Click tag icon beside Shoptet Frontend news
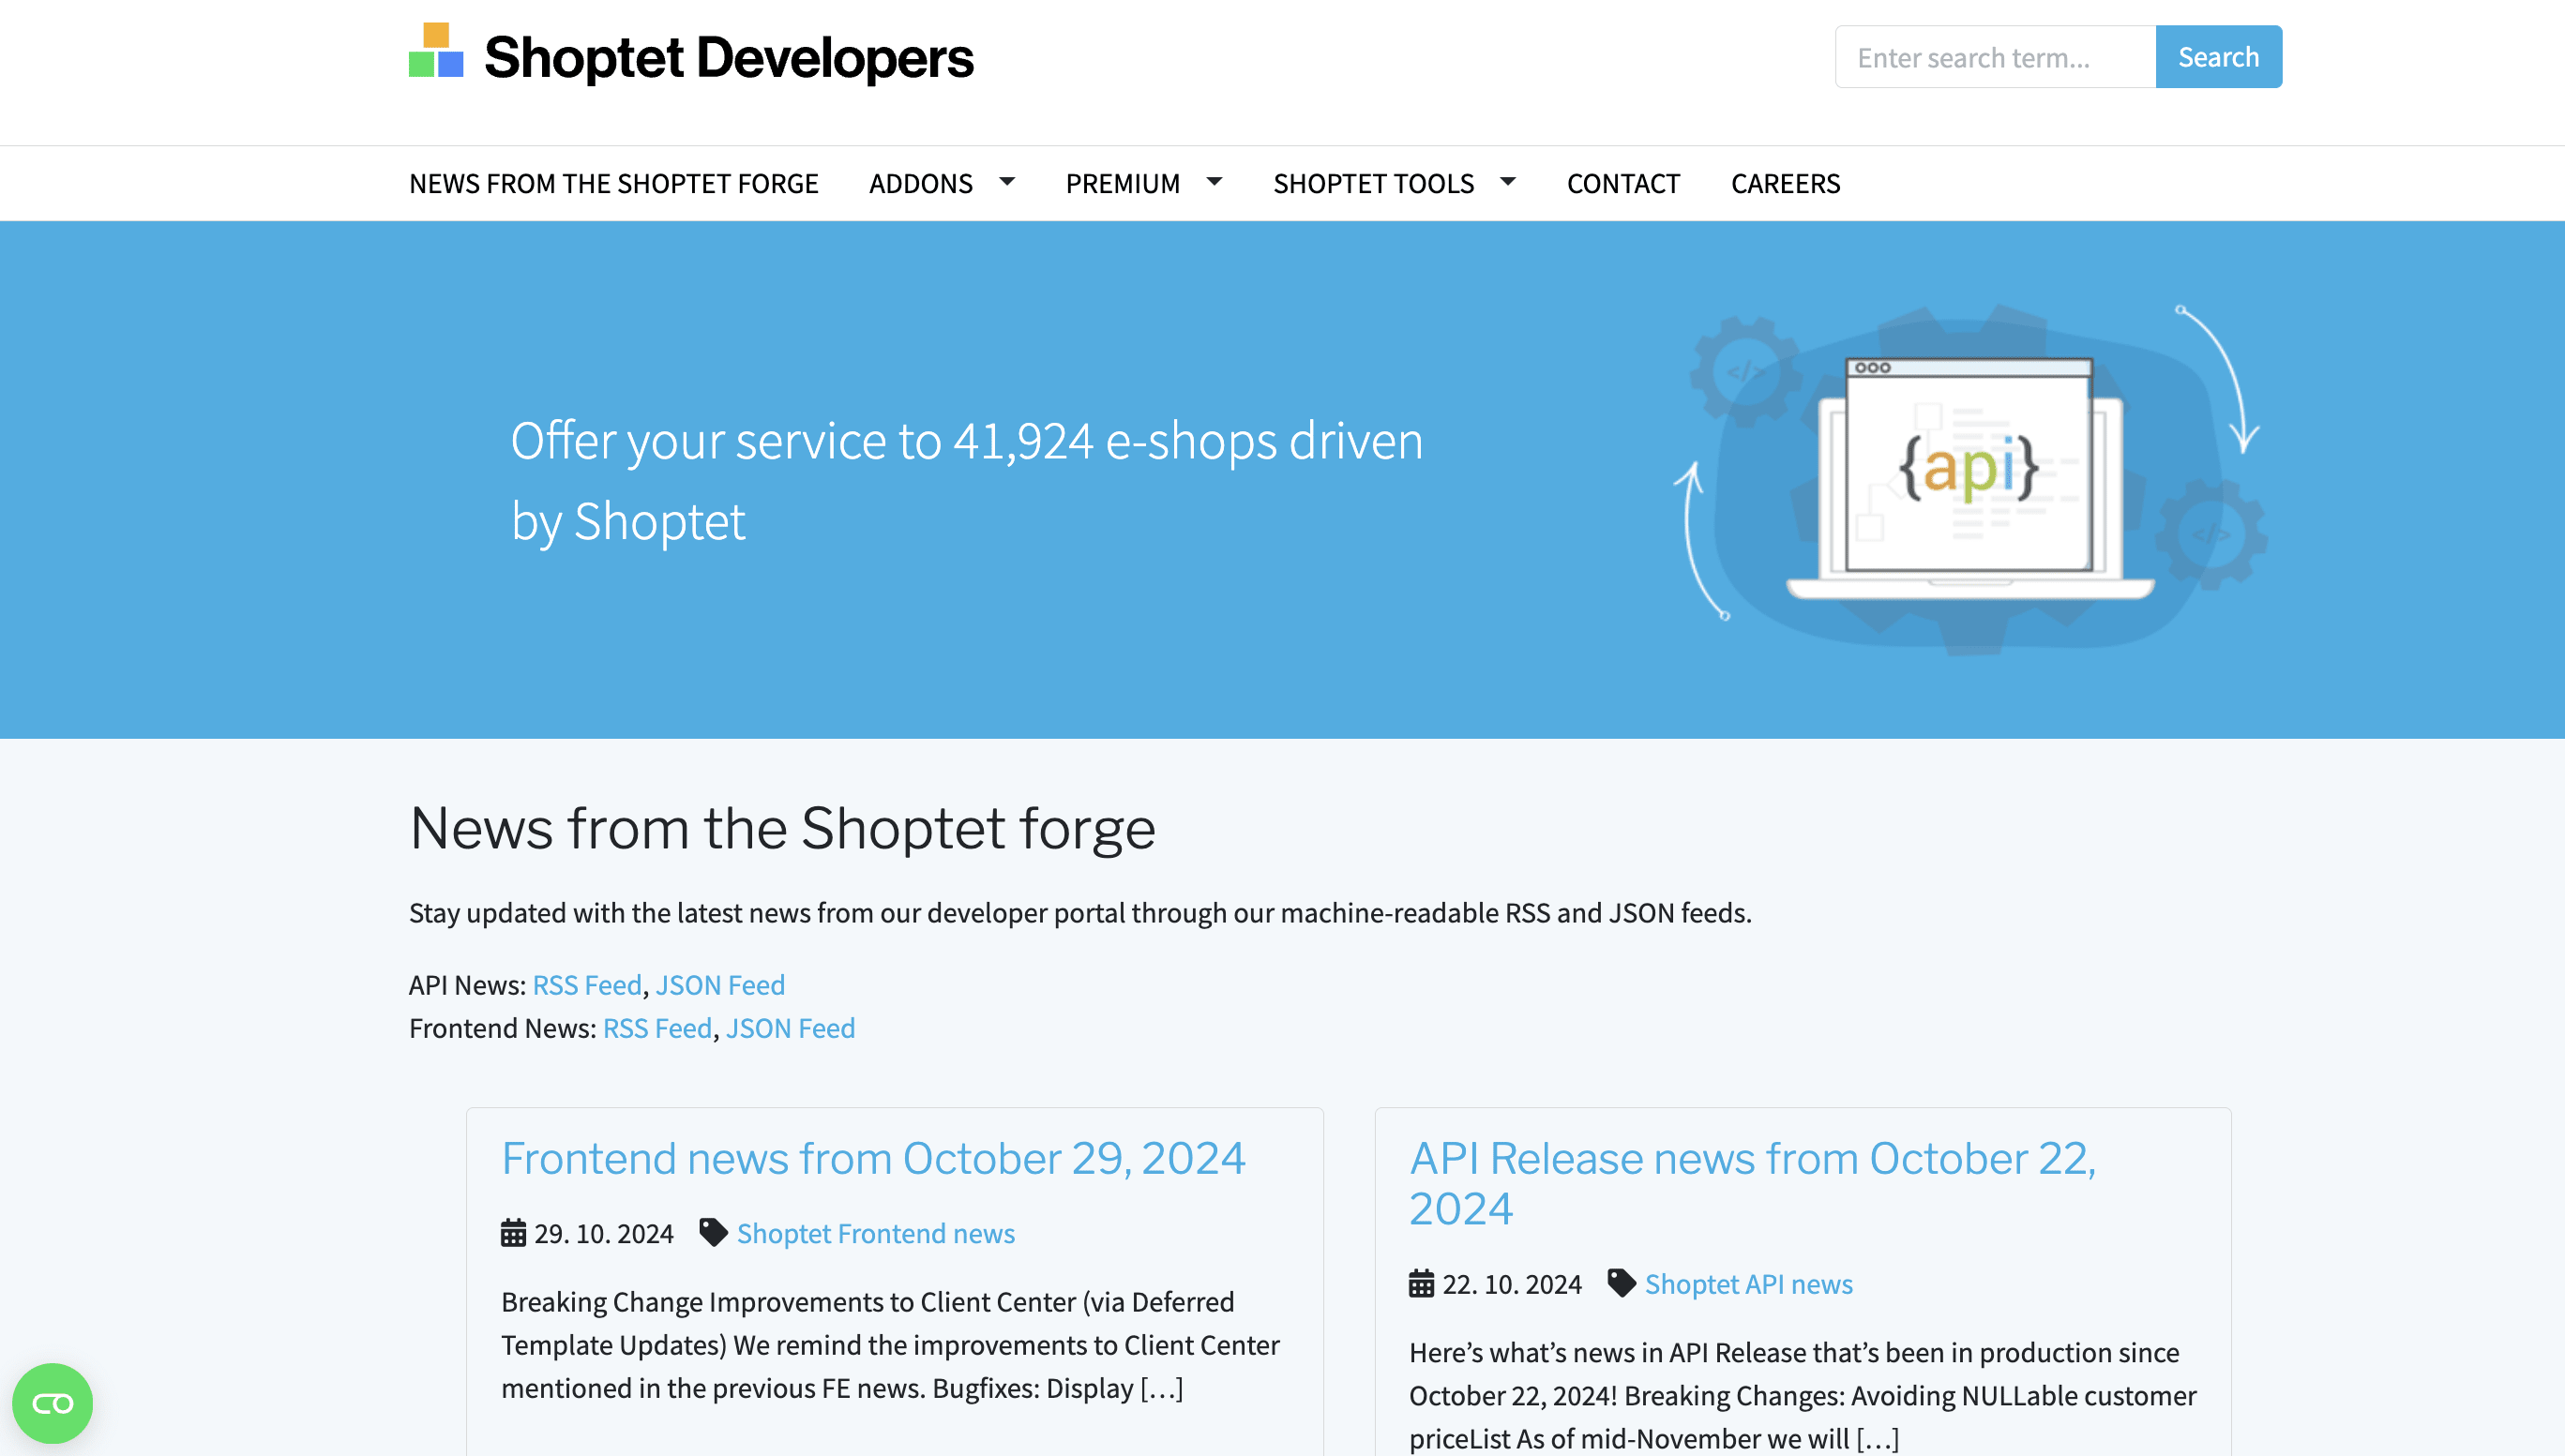Viewport: 2565px width, 1456px height. point(713,1232)
